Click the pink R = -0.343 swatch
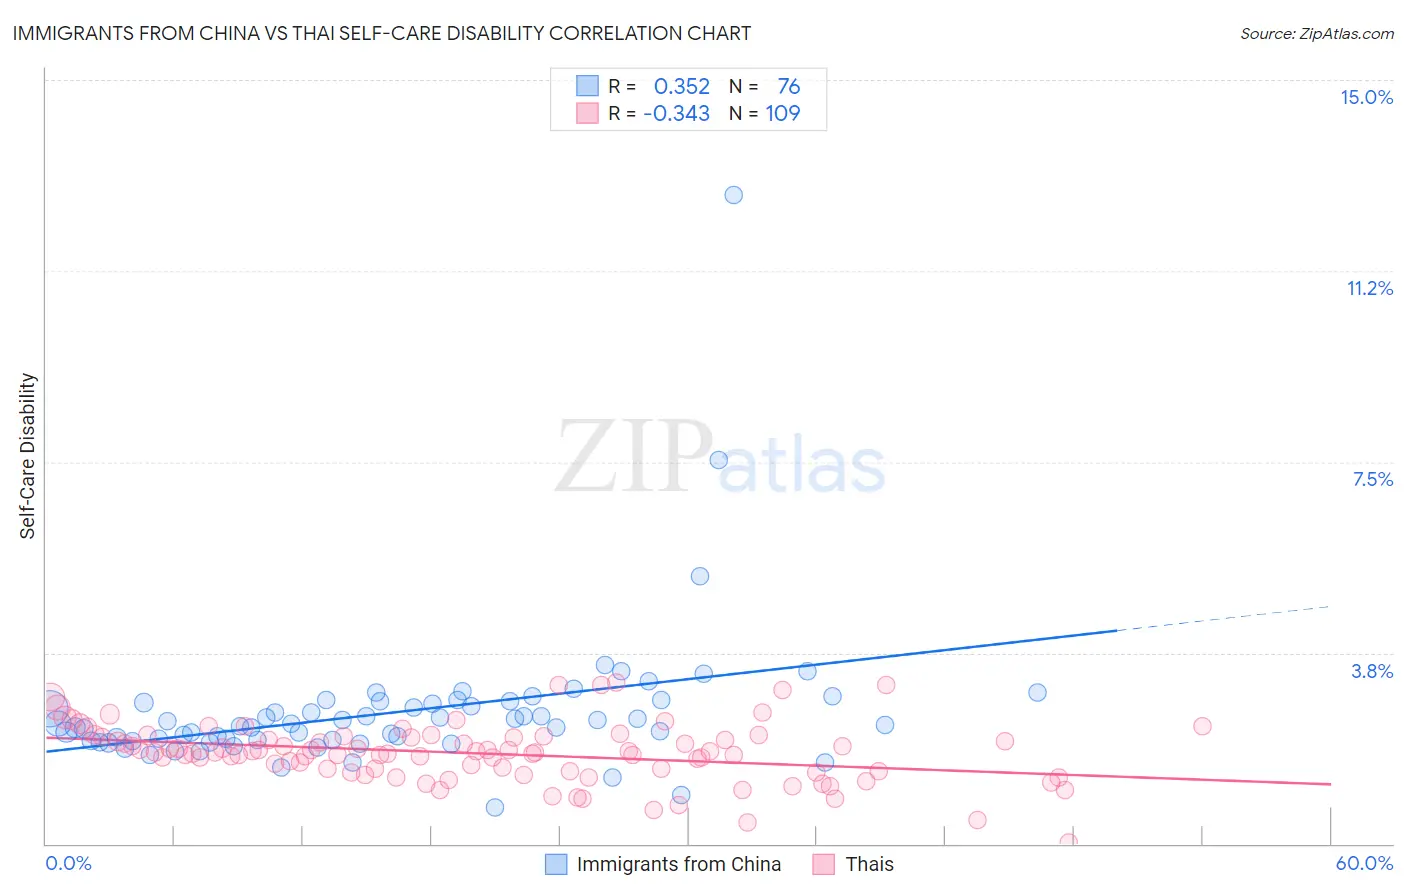 click(x=587, y=113)
